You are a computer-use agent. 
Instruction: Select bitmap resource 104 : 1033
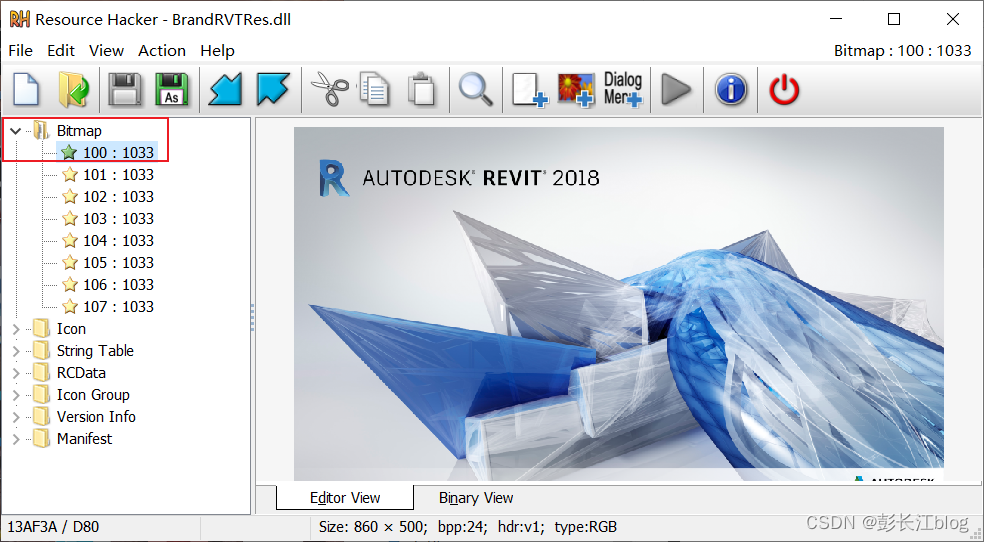[118, 240]
